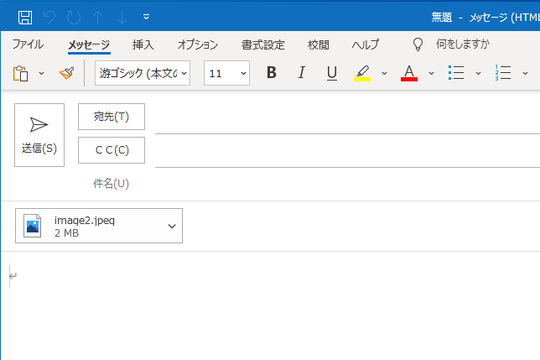The height and width of the screenshot is (360, 540).
Task: Toggle numbered list
Action: pyautogui.click(x=503, y=73)
